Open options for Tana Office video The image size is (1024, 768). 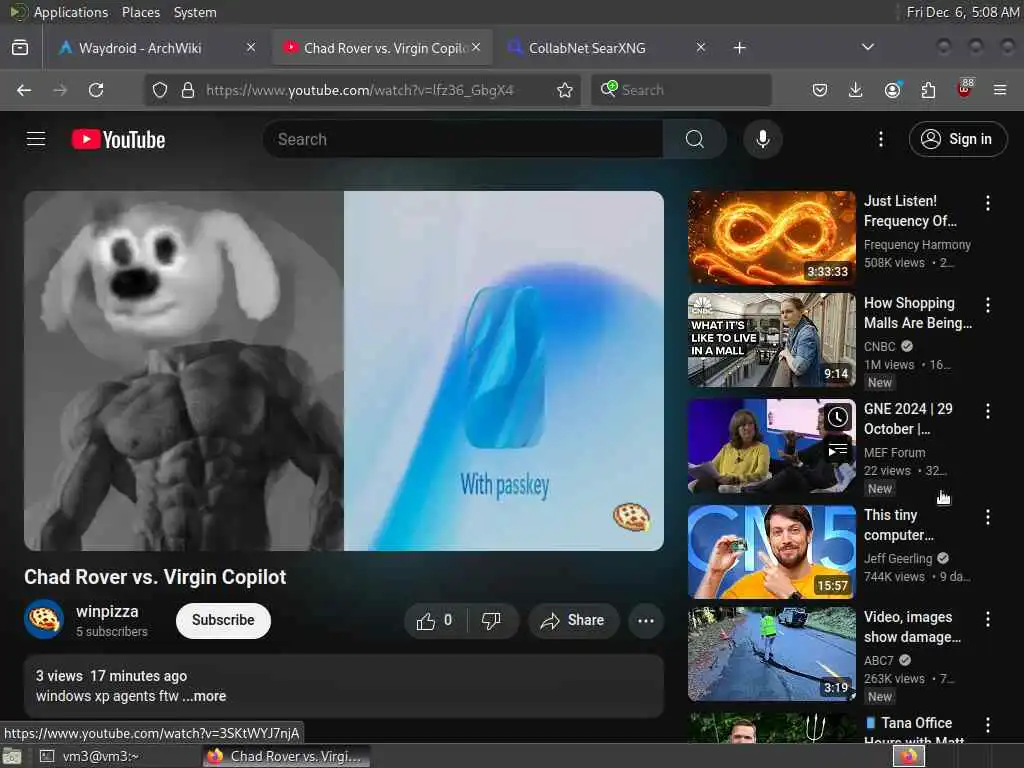click(987, 725)
